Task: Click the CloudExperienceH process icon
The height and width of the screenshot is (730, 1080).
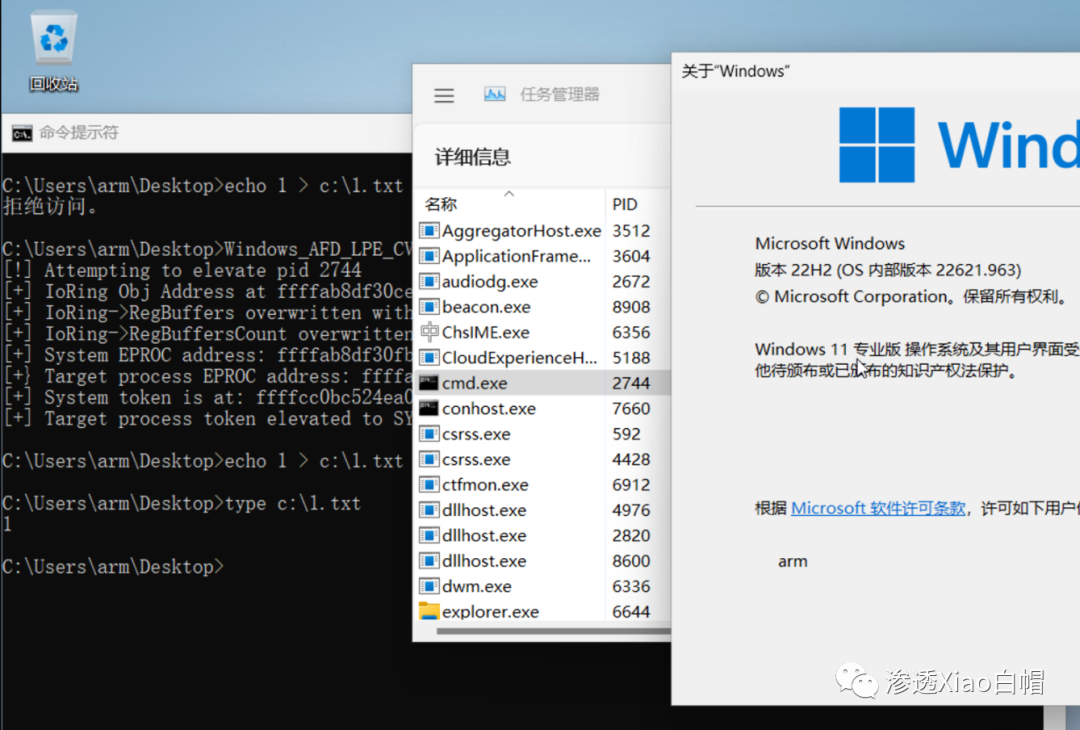Action: [429, 357]
